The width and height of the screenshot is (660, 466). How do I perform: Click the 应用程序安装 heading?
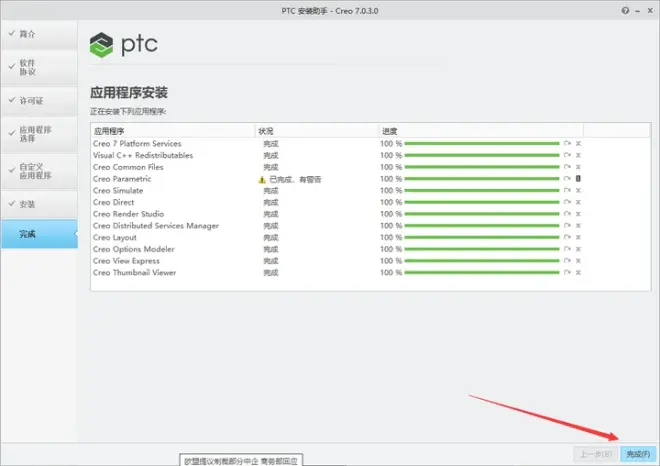[129, 93]
